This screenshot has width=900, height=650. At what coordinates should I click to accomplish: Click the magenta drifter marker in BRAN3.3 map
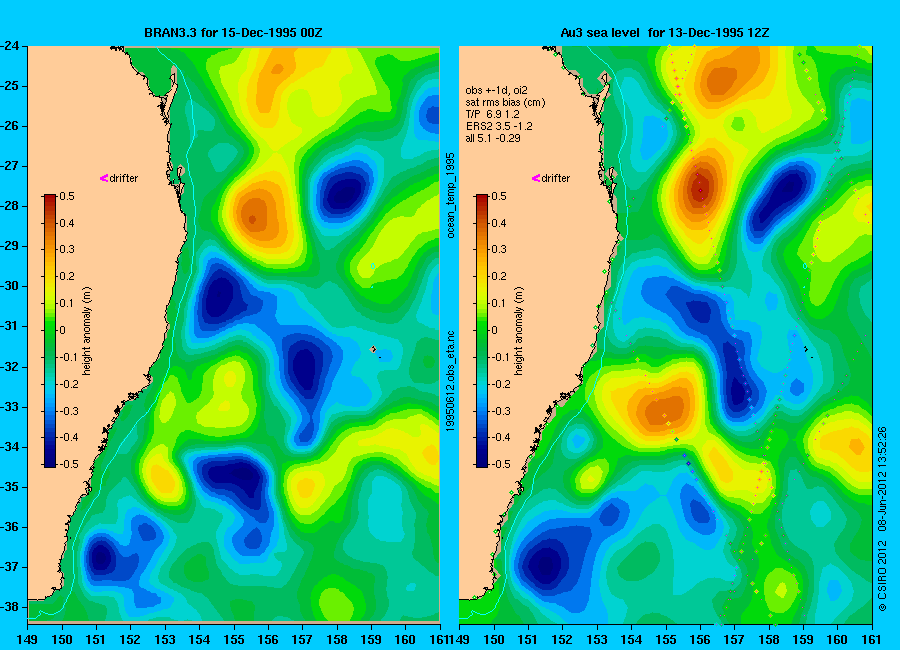click(104, 178)
